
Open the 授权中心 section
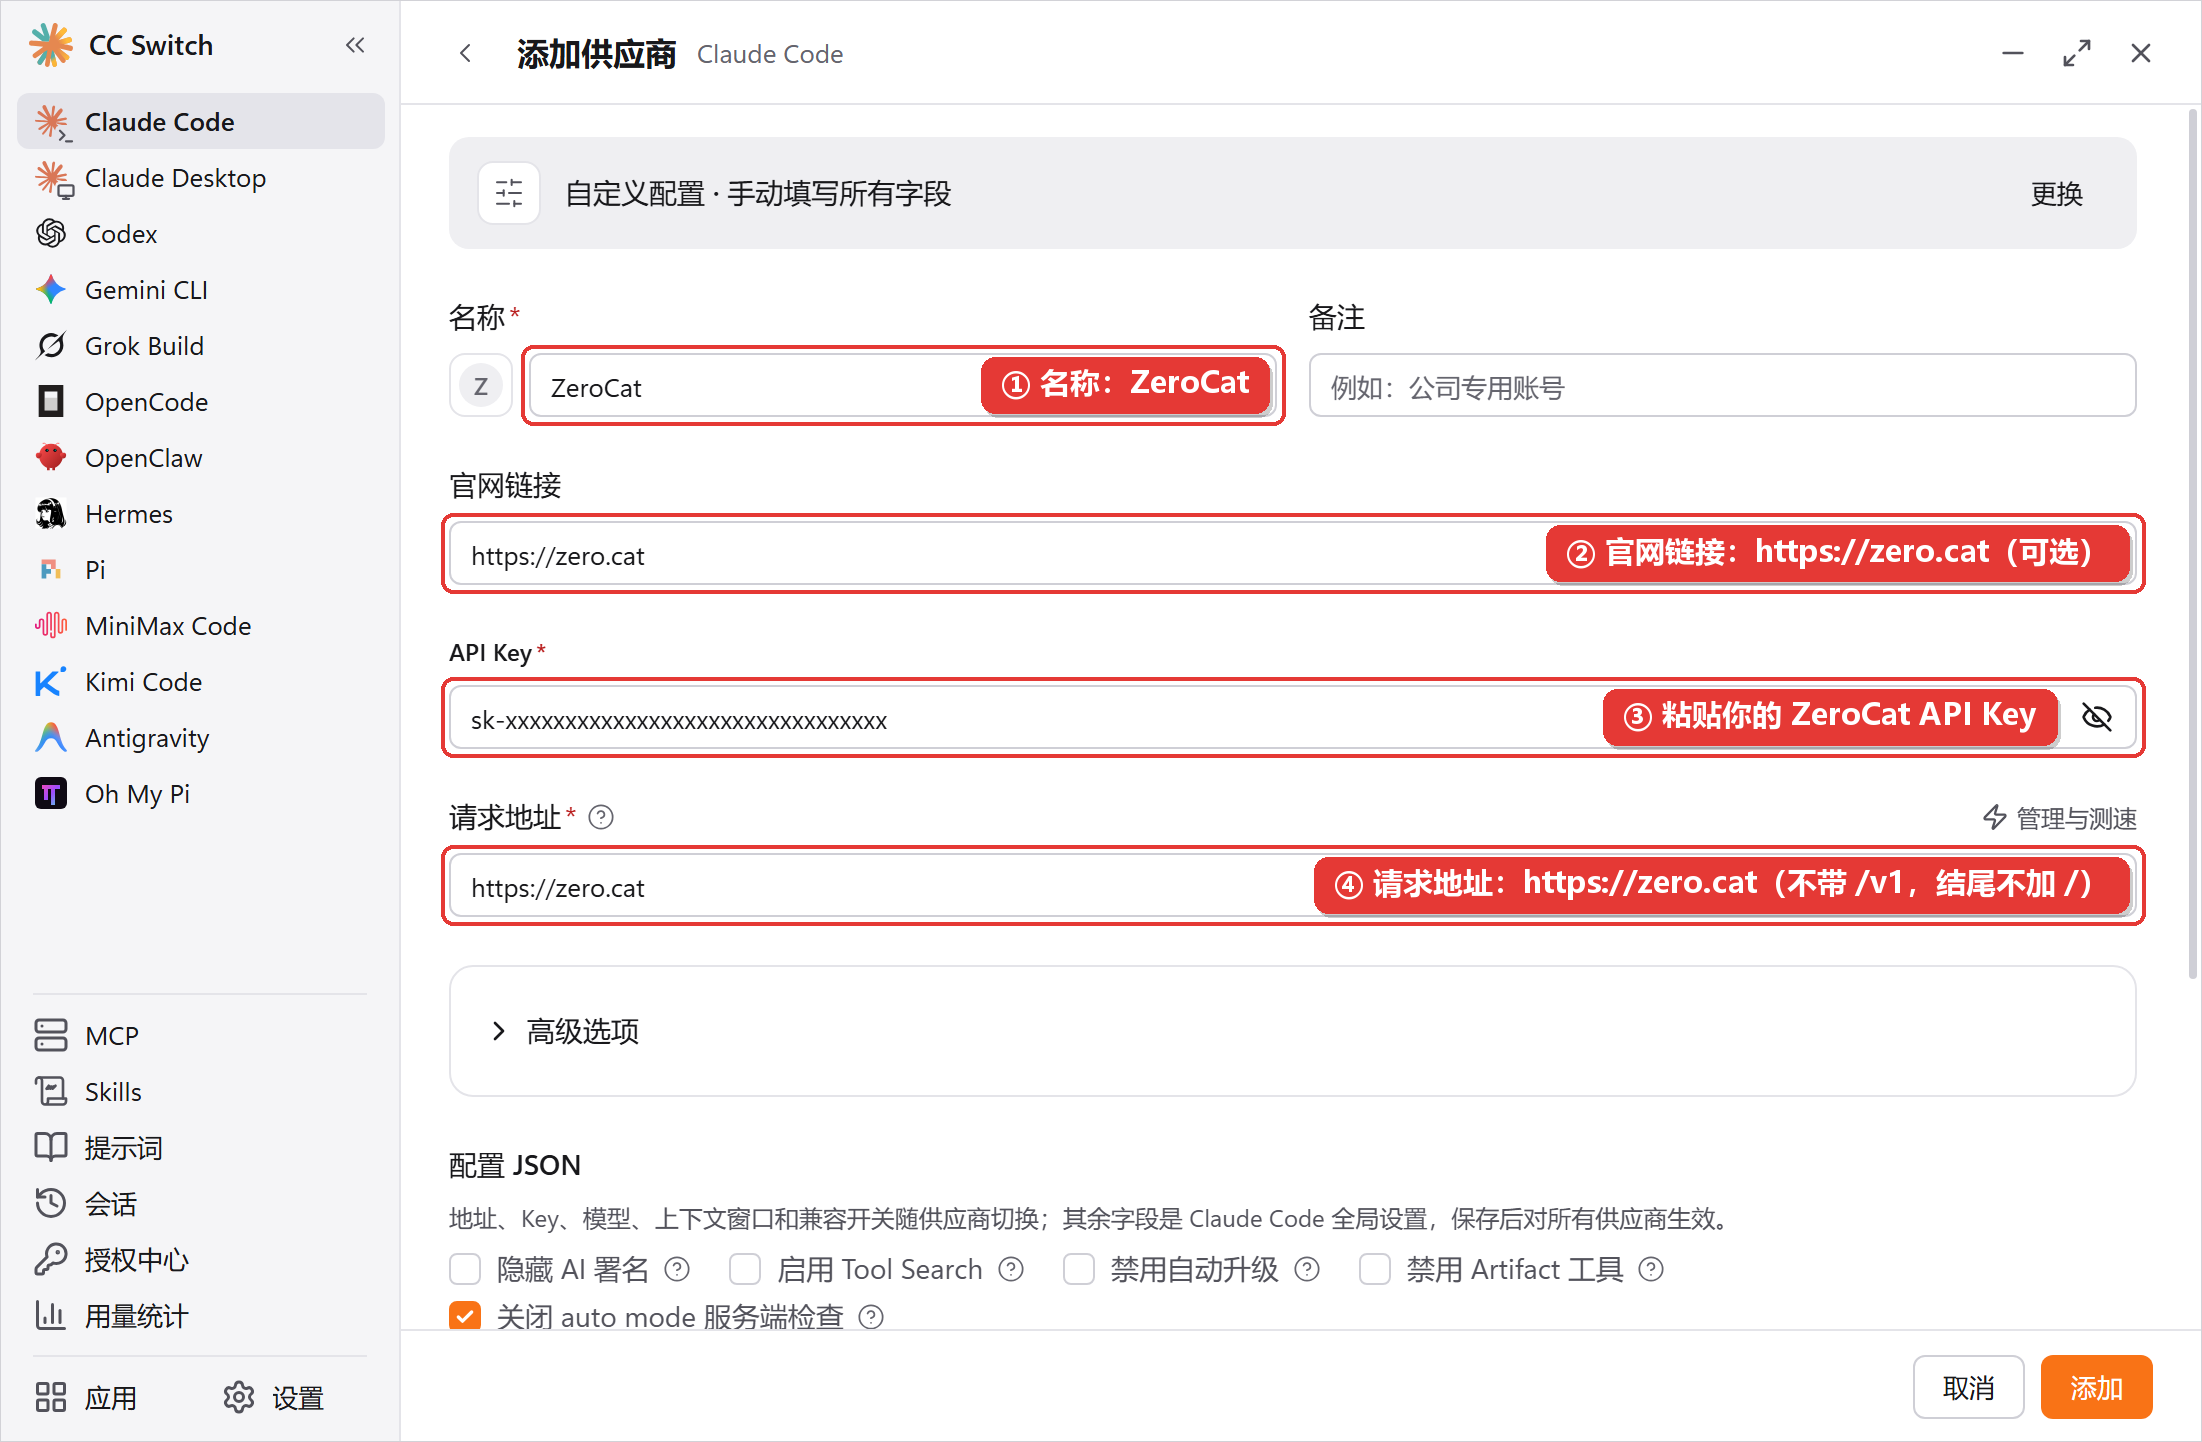(x=201, y=1260)
